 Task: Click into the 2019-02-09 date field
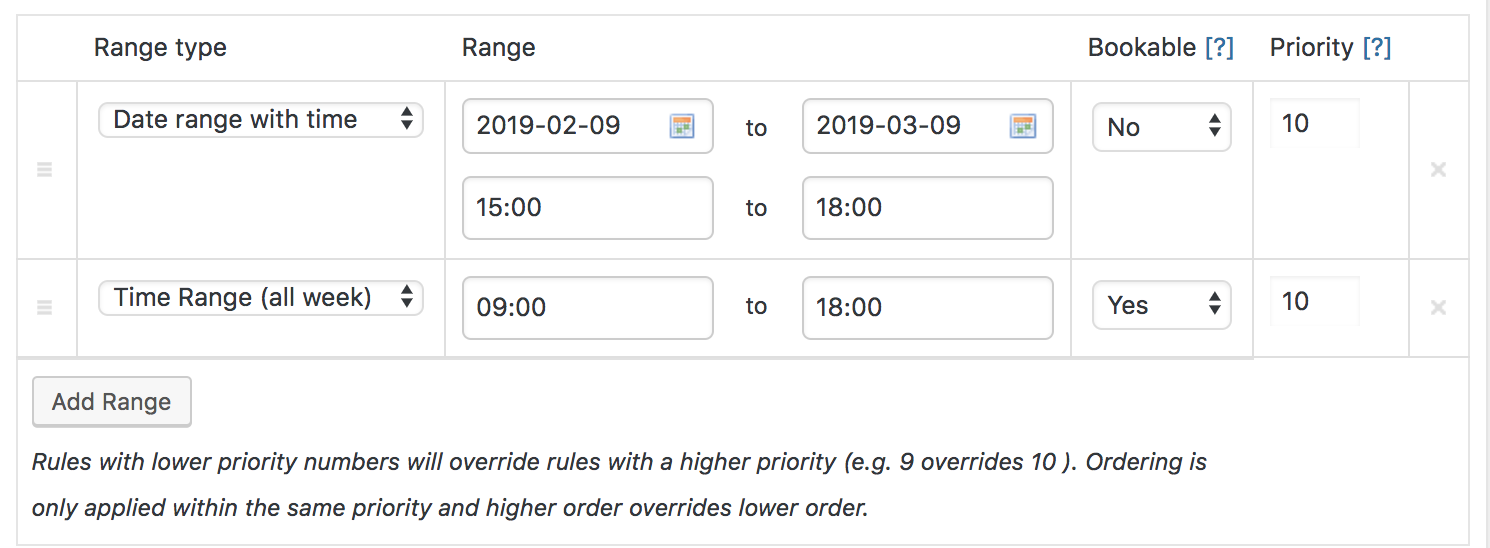(588, 126)
